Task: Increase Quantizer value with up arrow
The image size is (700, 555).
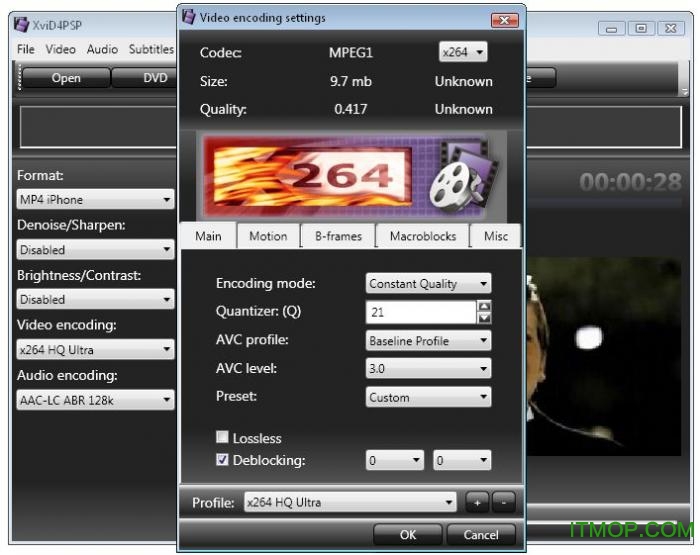Action: pyautogui.click(x=484, y=306)
